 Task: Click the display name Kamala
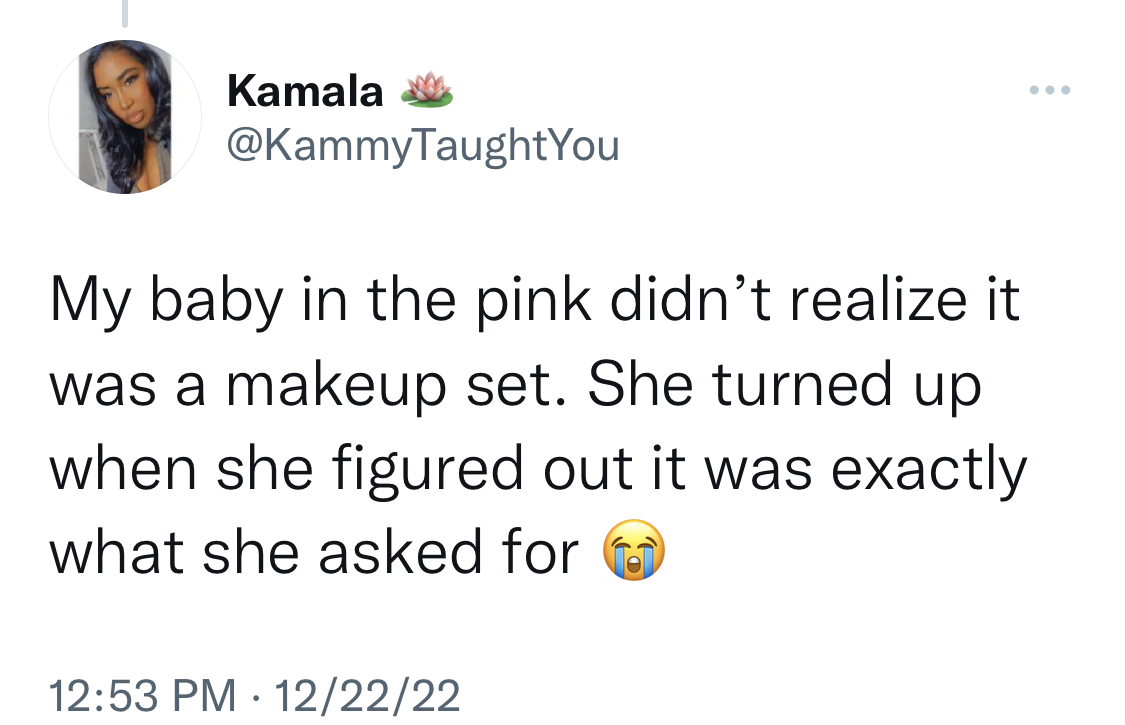305,91
